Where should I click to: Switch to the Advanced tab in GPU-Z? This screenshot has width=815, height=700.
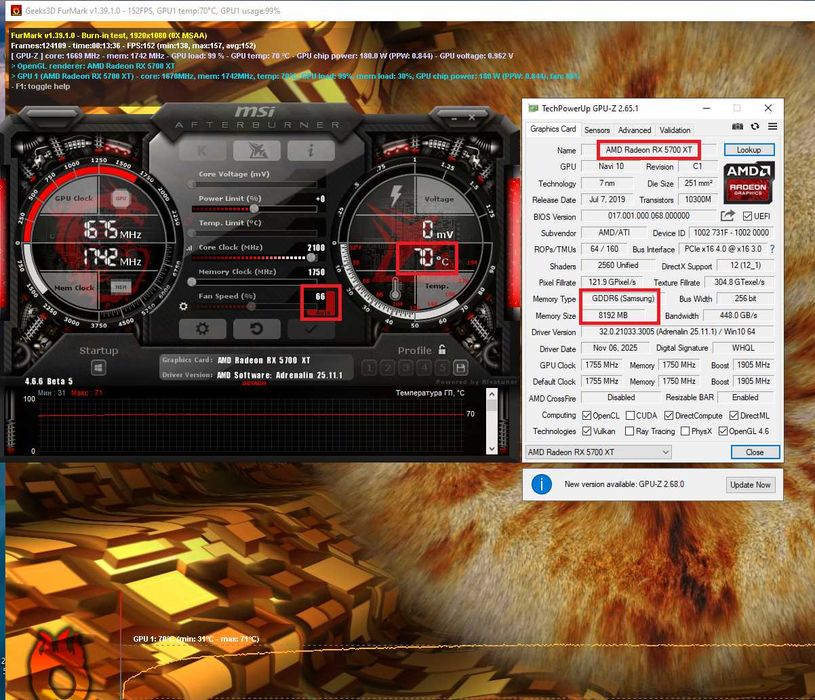pos(634,130)
